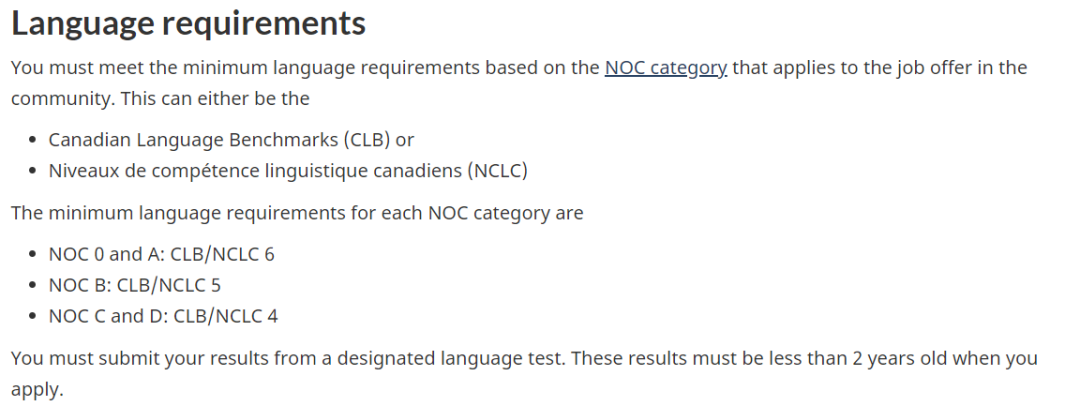The width and height of the screenshot is (1080, 406).
Task: Click the word 'apply.' on the last line
Action: (37, 390)
